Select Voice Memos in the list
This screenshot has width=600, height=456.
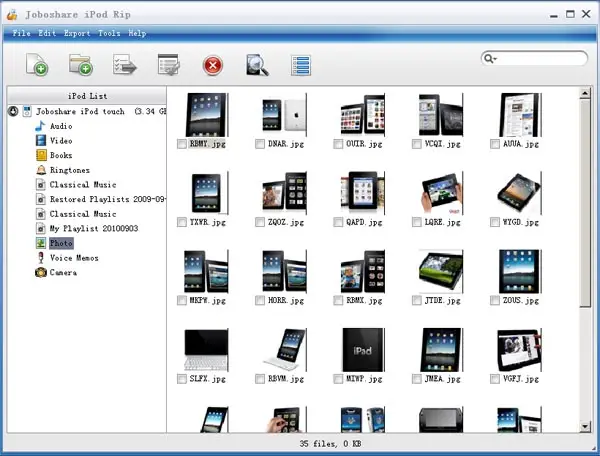[74, 258]
